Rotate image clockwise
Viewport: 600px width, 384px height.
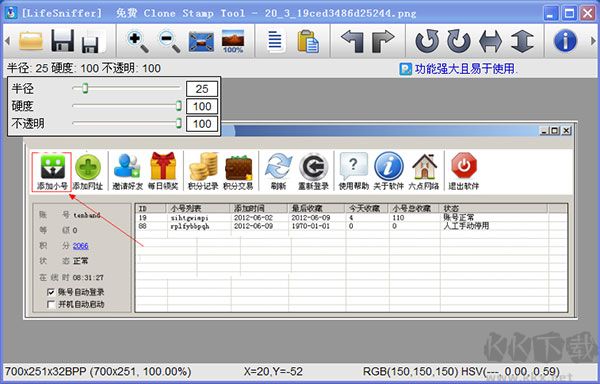click(x=458, y=41)
